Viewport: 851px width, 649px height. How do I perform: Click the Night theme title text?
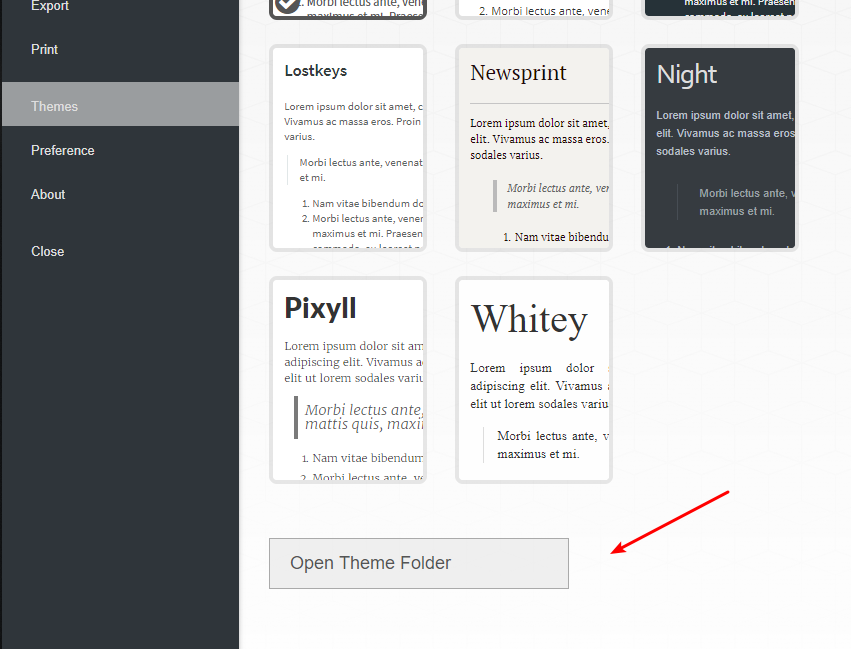point(686,74)
